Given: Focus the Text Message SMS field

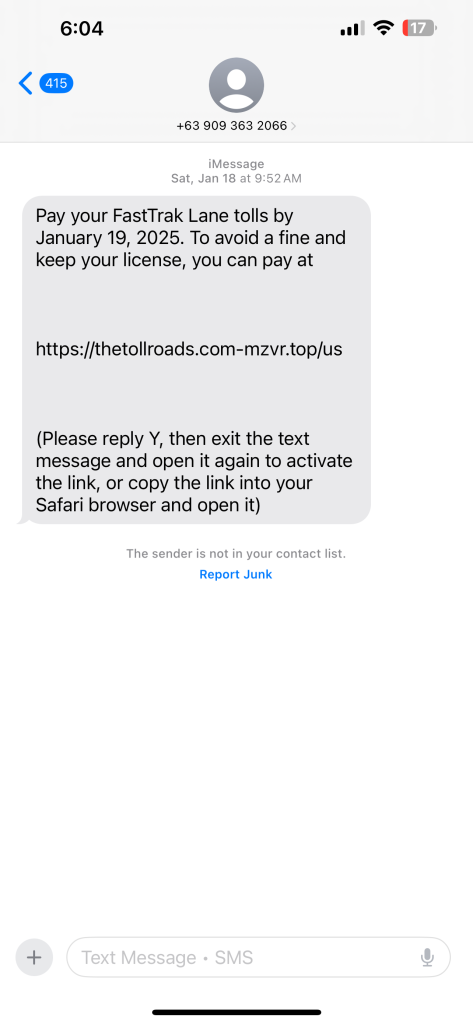Looking at the screenshot, I should click(x=259, y=957).
